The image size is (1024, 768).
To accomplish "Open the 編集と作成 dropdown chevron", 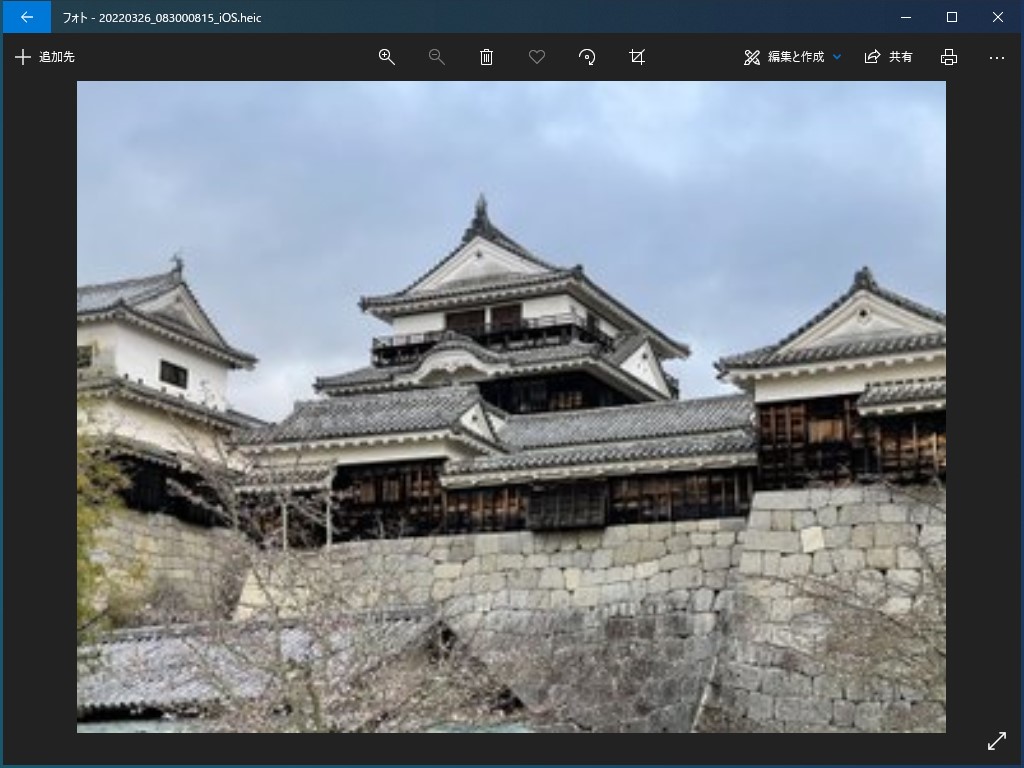I will (838, 57).
